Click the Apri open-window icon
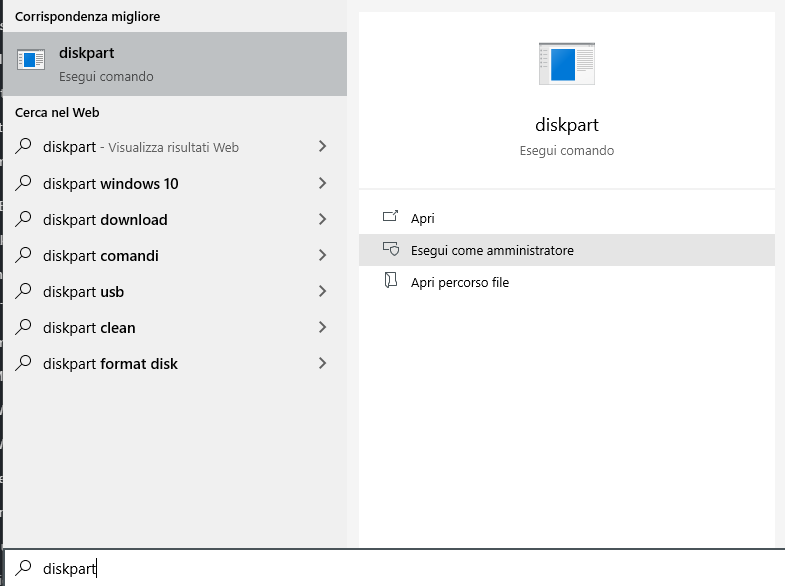 point(390,217)
